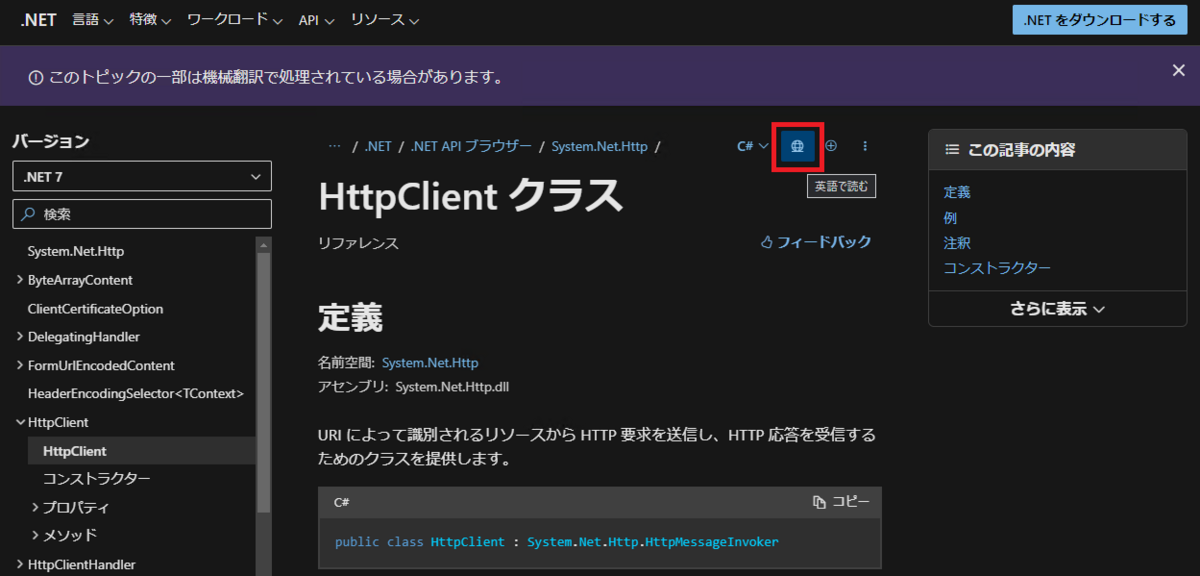This screenshot has width=1200, height=576.
Task: Select ClientCertificateOption in the sidebar
Action: (95, 309)
